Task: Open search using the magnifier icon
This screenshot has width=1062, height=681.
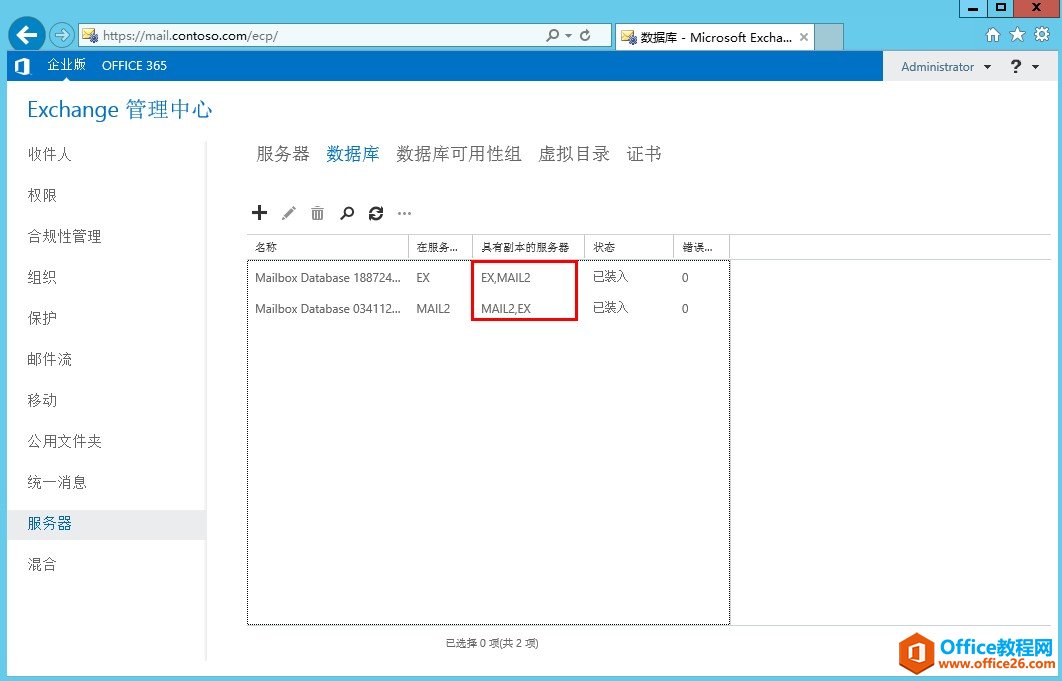Action: coord(347,212)
